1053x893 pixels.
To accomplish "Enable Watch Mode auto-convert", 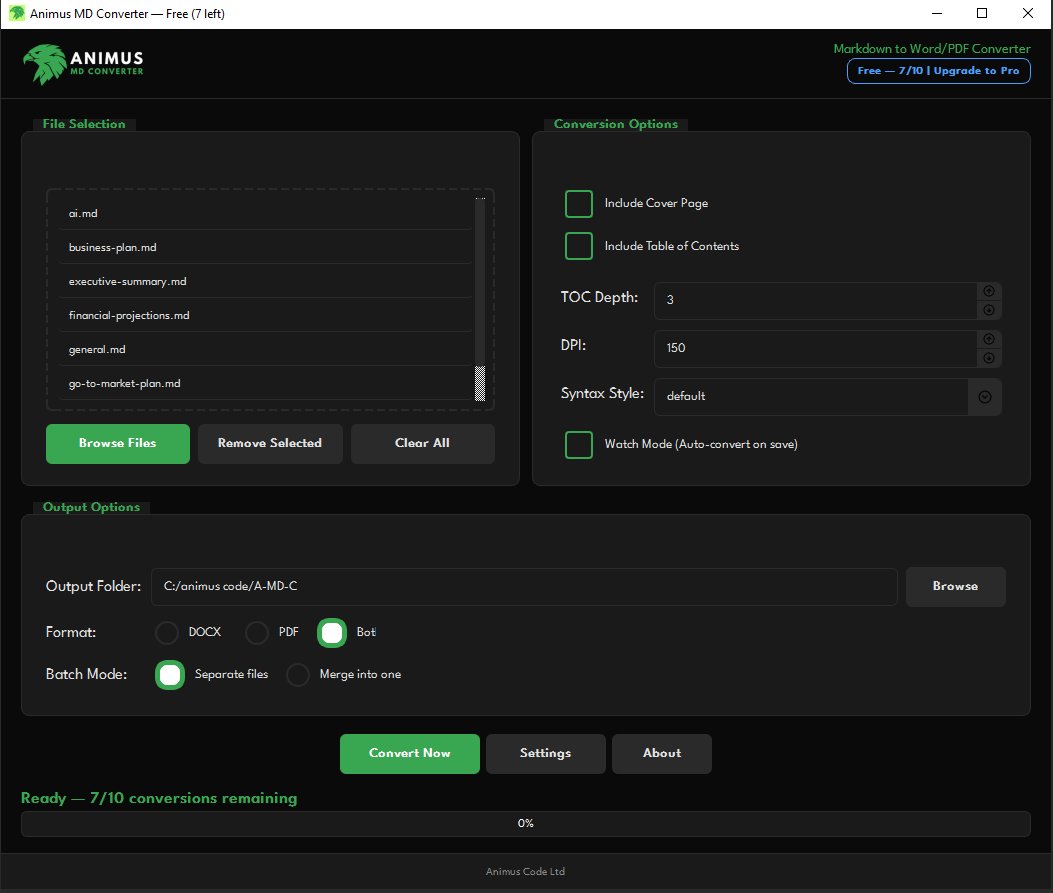I will point(579,444).
